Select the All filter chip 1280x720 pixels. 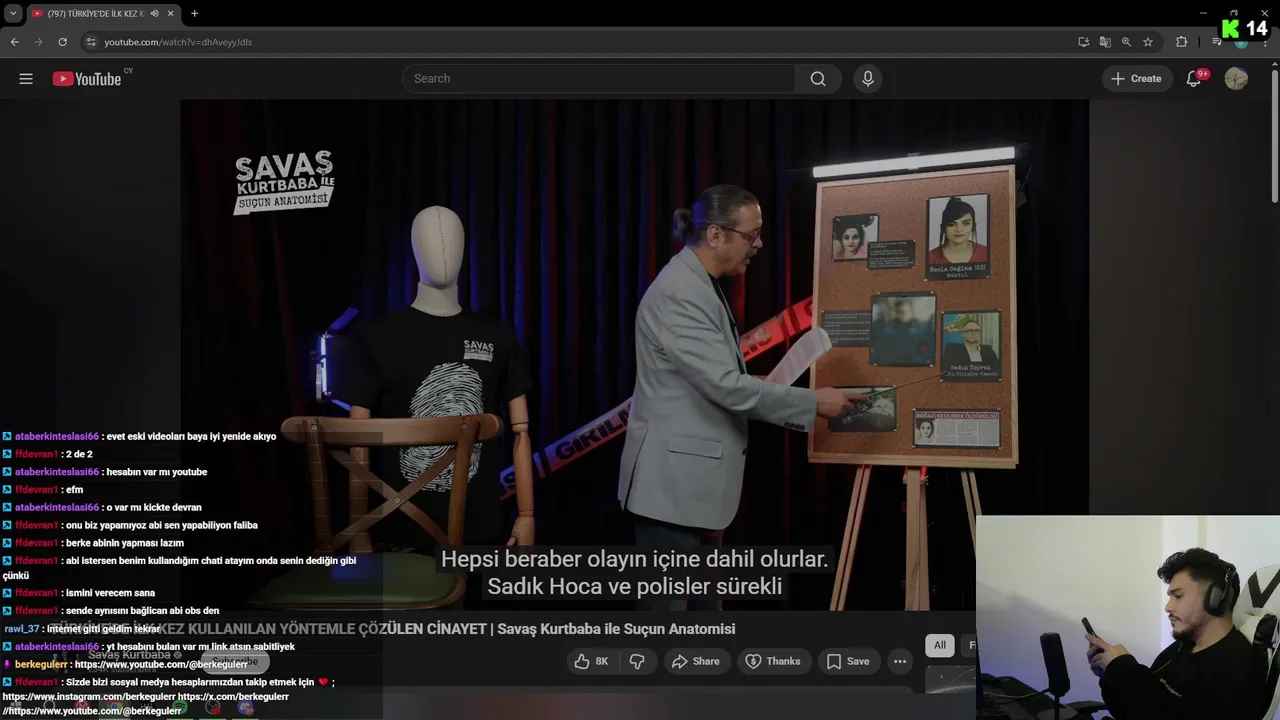click(x=940, y=645)
